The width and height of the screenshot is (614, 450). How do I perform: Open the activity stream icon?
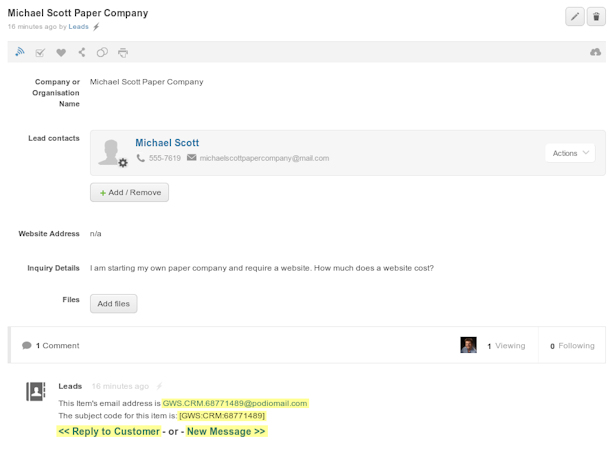(x=20, y=52)
